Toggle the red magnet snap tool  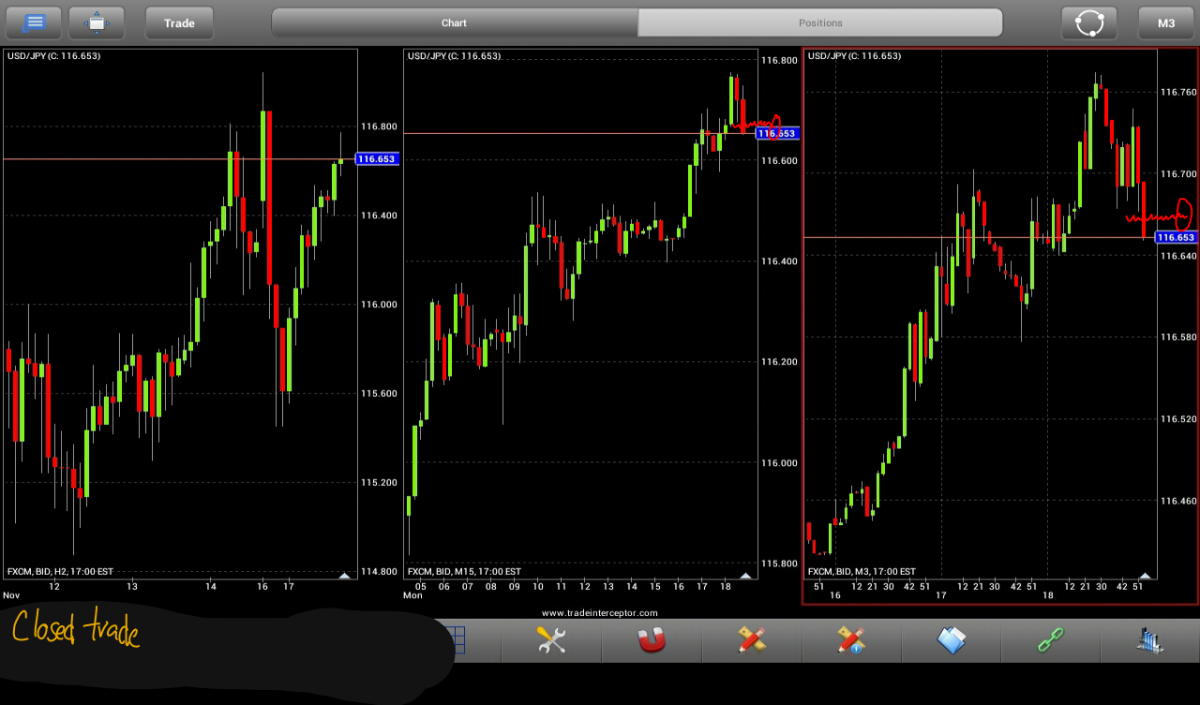pyautogui.click(x=651, y=640)
